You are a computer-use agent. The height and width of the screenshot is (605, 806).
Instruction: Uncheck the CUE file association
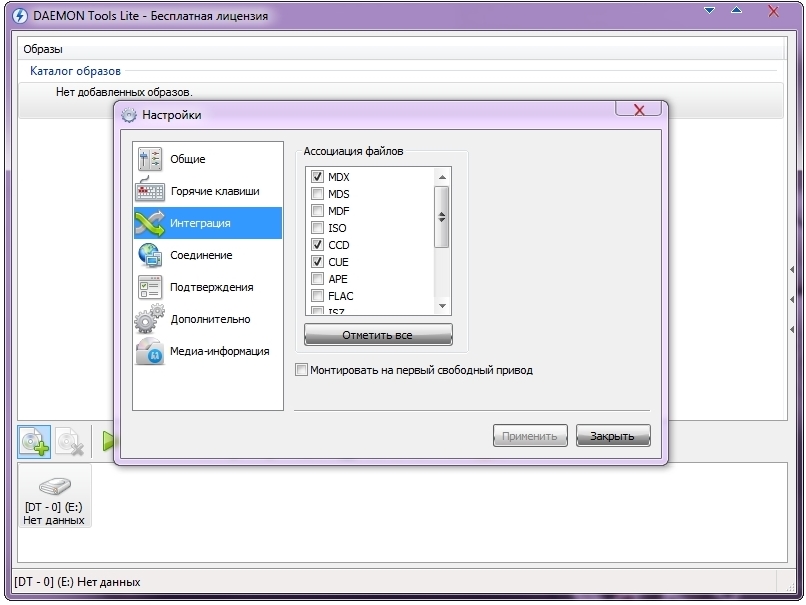(x=317, y=262)
